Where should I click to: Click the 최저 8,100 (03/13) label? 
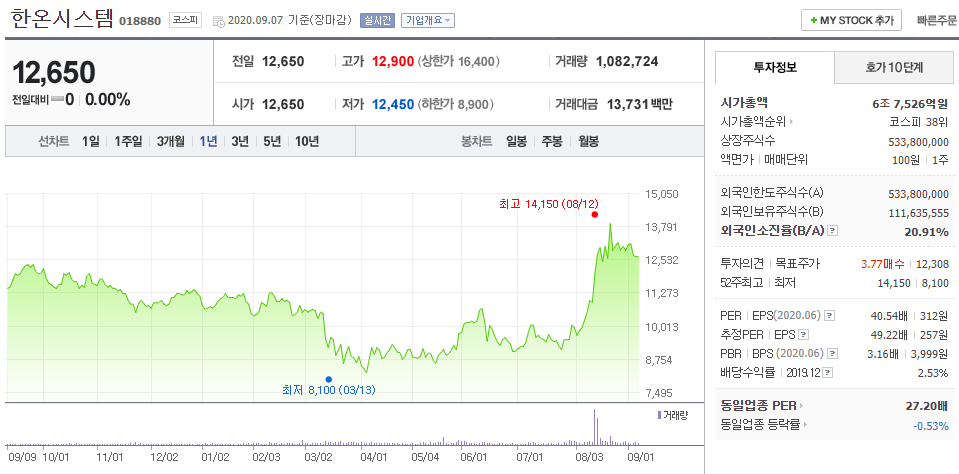click(x=329, y=390)
